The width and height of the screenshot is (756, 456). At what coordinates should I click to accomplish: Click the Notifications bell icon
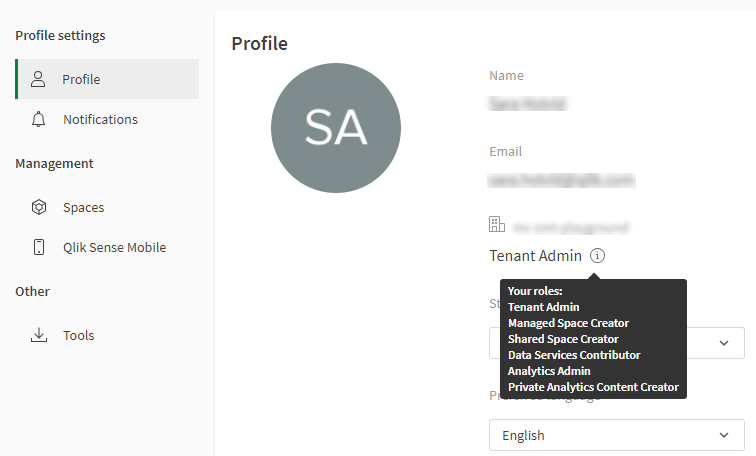39,119
